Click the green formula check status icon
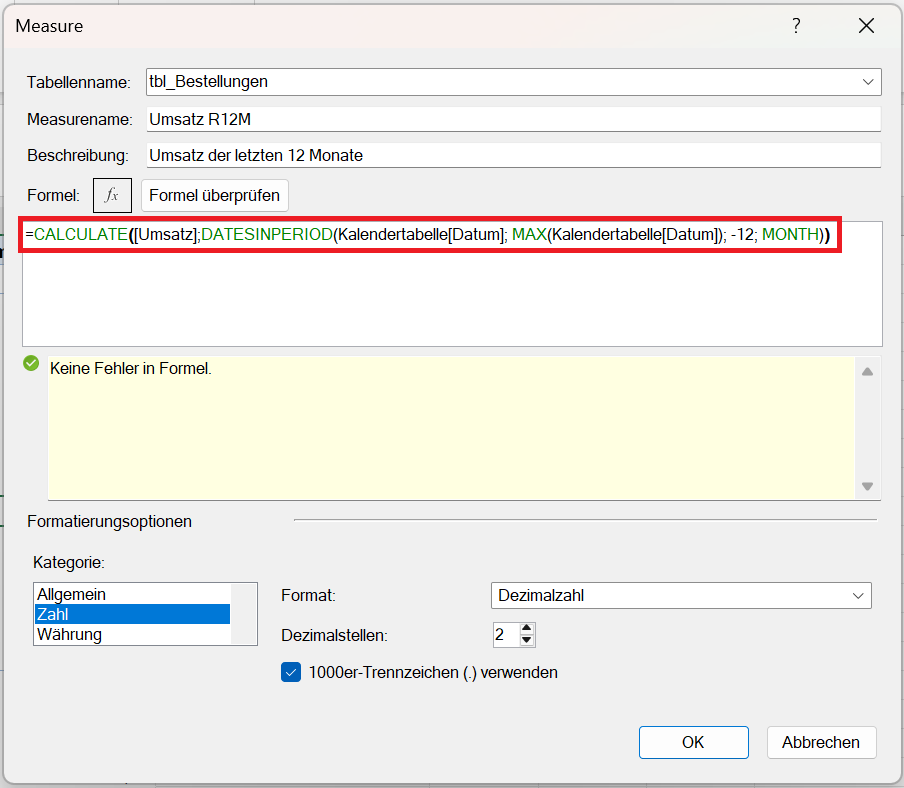Viewport: 904px width, 788px height. [31, 363]
